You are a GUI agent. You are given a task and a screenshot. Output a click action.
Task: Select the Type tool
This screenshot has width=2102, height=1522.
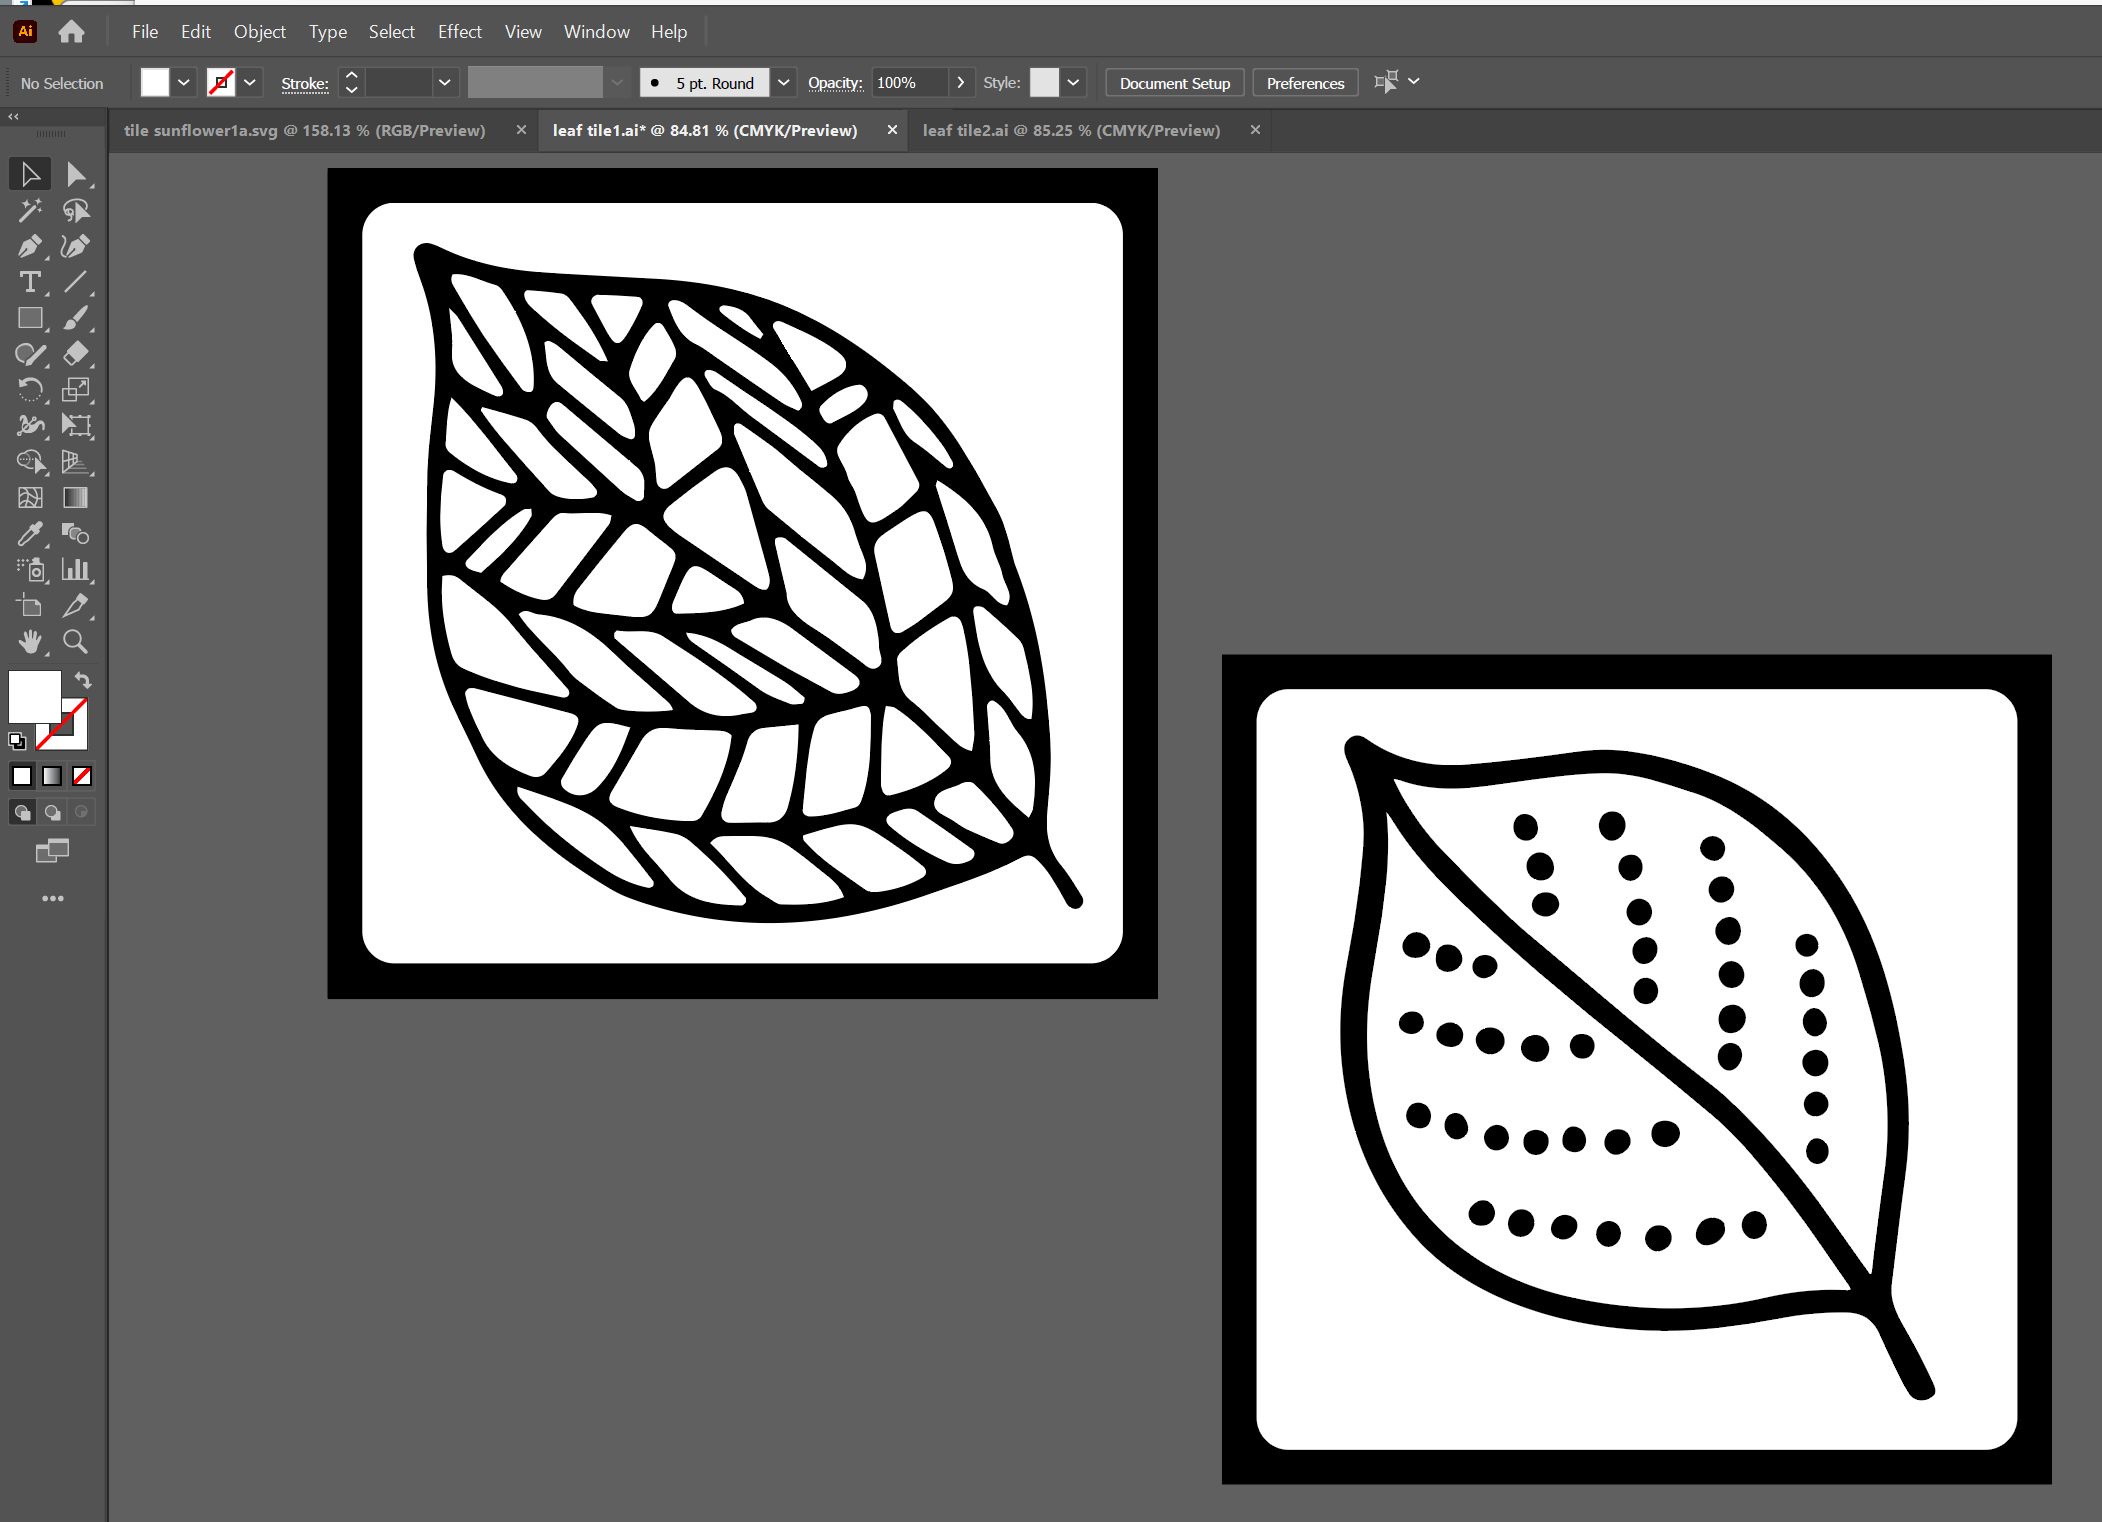(x=29, y=283)
